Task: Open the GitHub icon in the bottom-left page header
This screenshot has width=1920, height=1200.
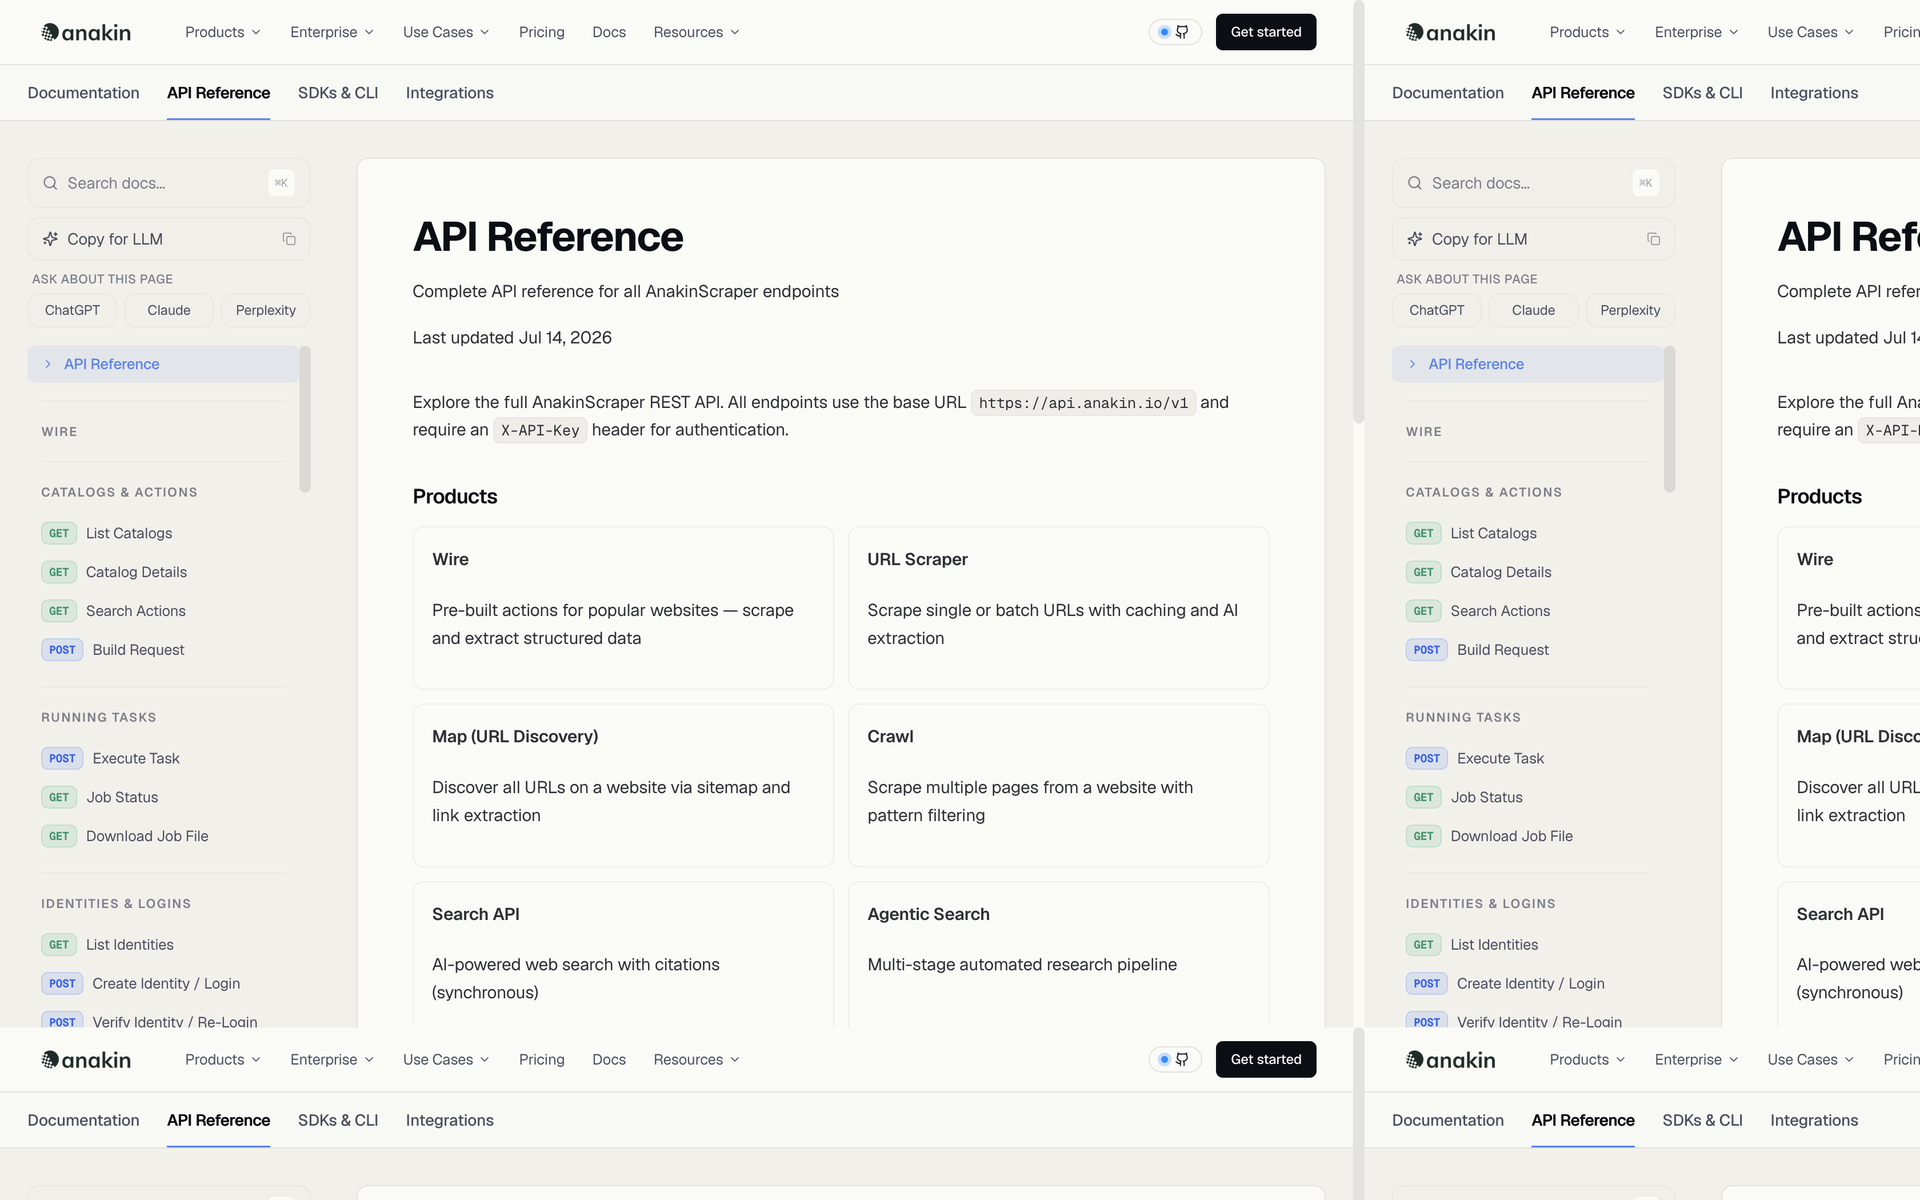Action: coord(1182,1059)
